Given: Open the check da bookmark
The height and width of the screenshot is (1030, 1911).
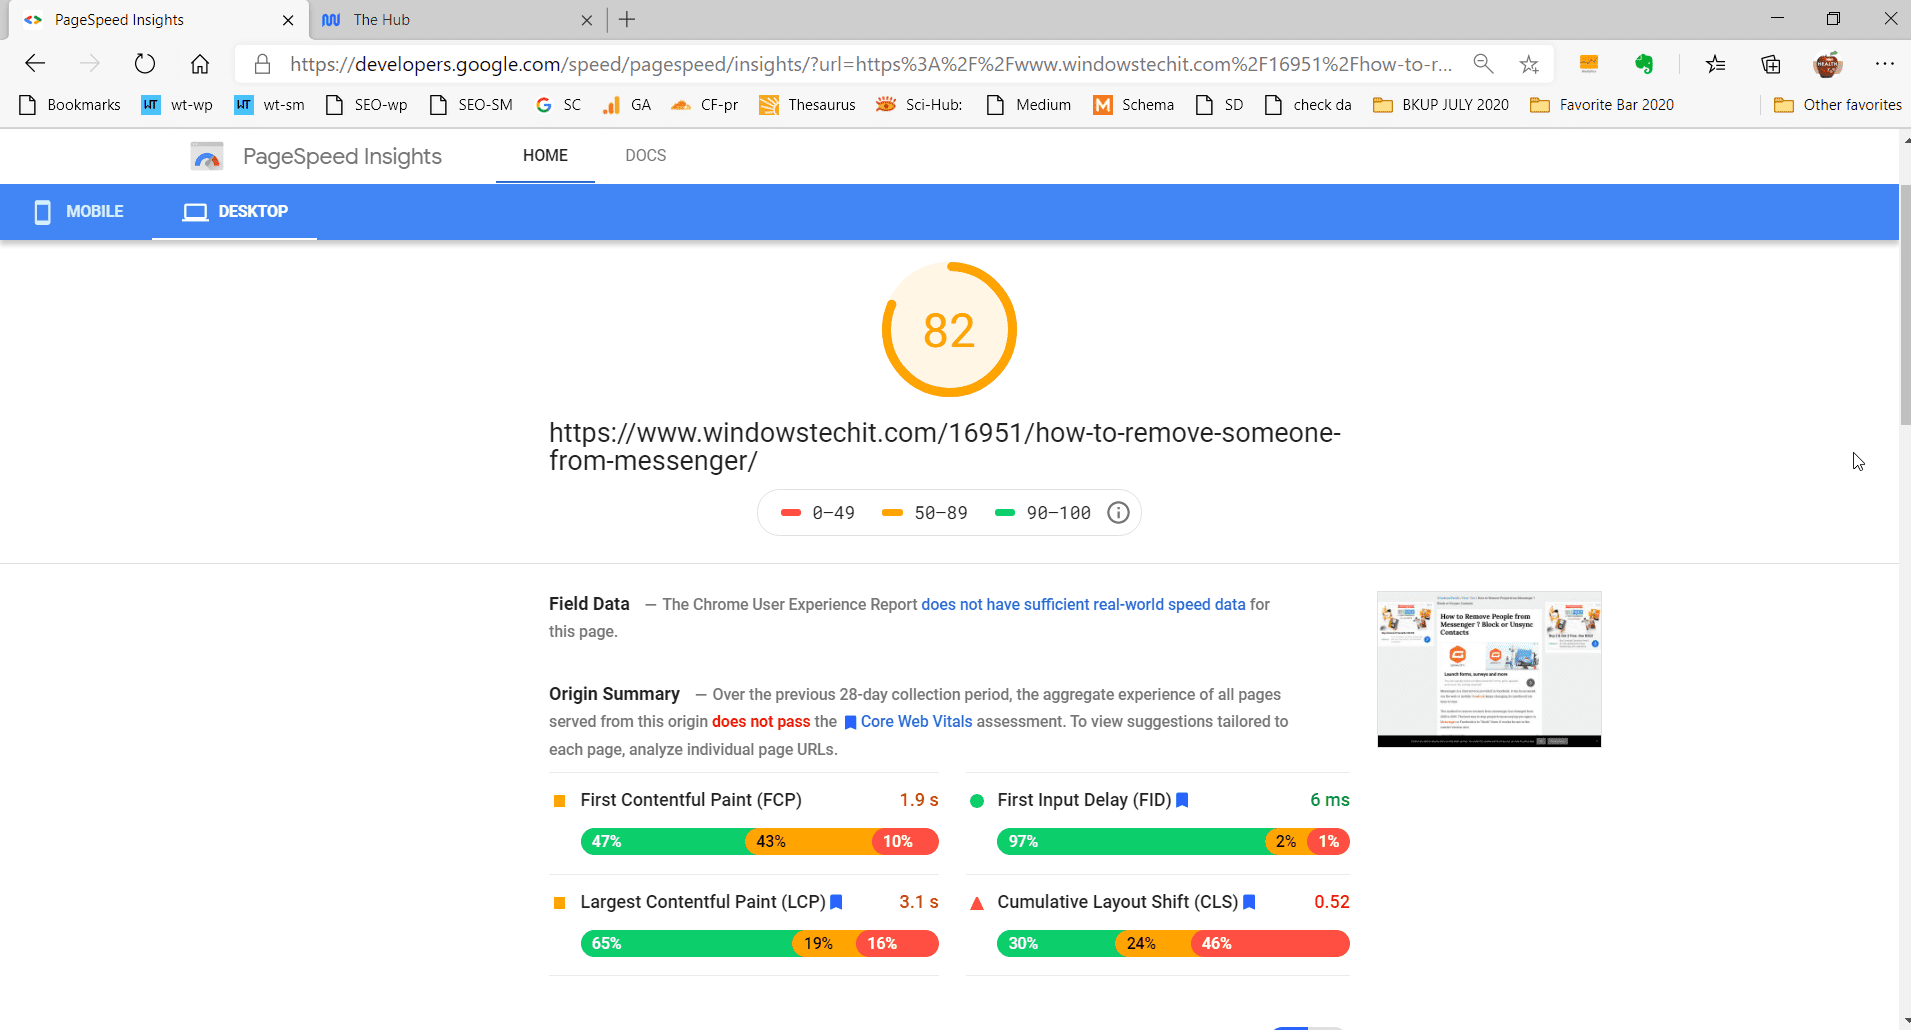Looking at the screenshot, I should [1308, 105].
